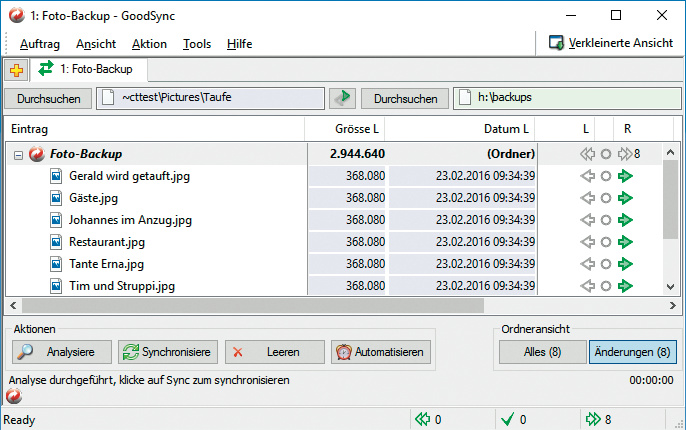Set Gerald wird getauft.jpg to copy right

tap(625, 176)
